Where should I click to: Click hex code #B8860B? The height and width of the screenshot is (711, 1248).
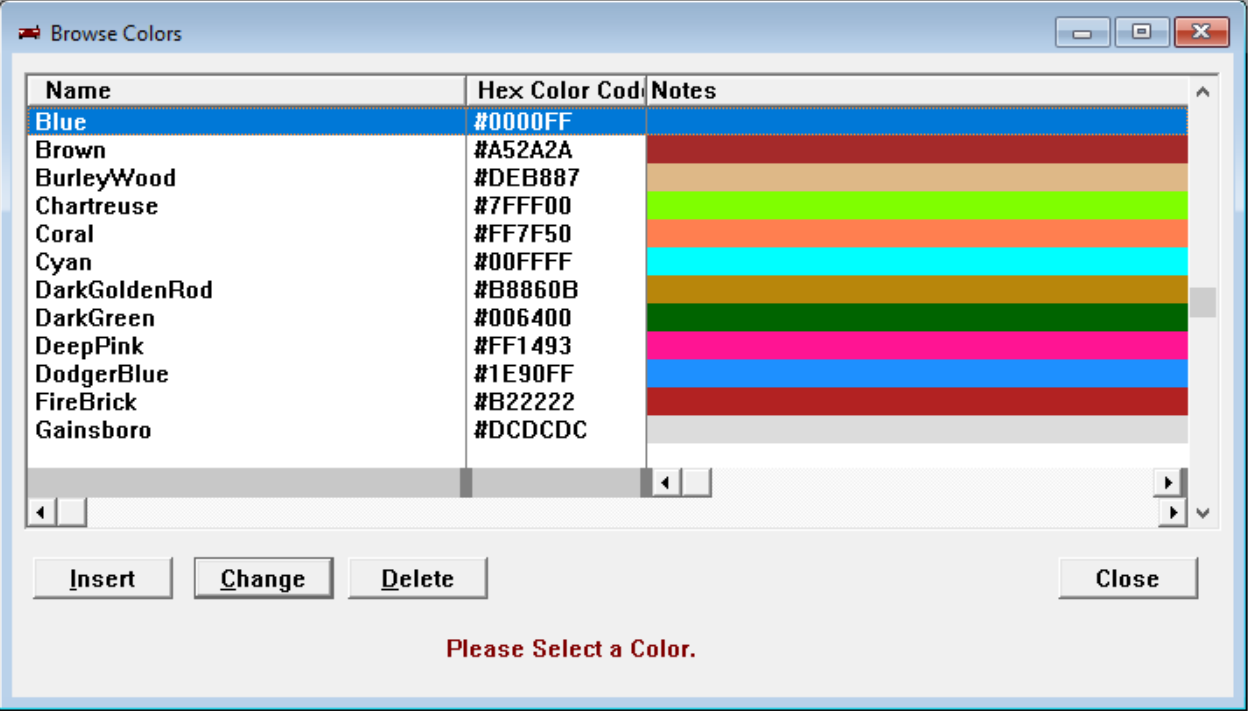click(x=525, y=290)
